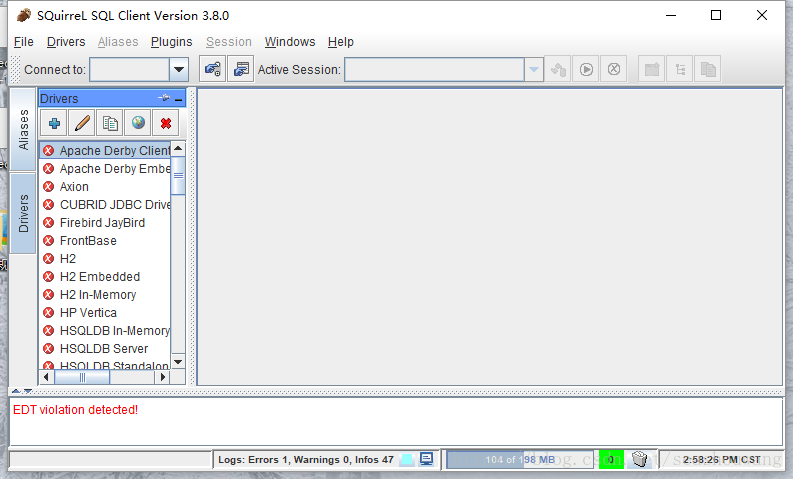Click the pin icon in Drivers panel header
Viewport: 793px width, 479px height.
tap(164, 98)
